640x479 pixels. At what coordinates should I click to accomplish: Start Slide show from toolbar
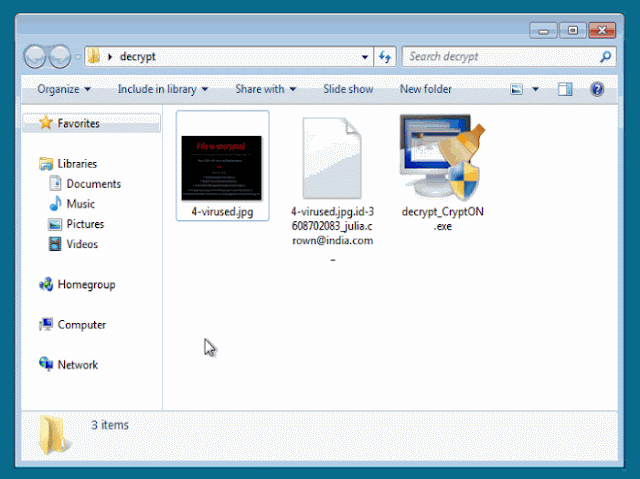[348, 89]
